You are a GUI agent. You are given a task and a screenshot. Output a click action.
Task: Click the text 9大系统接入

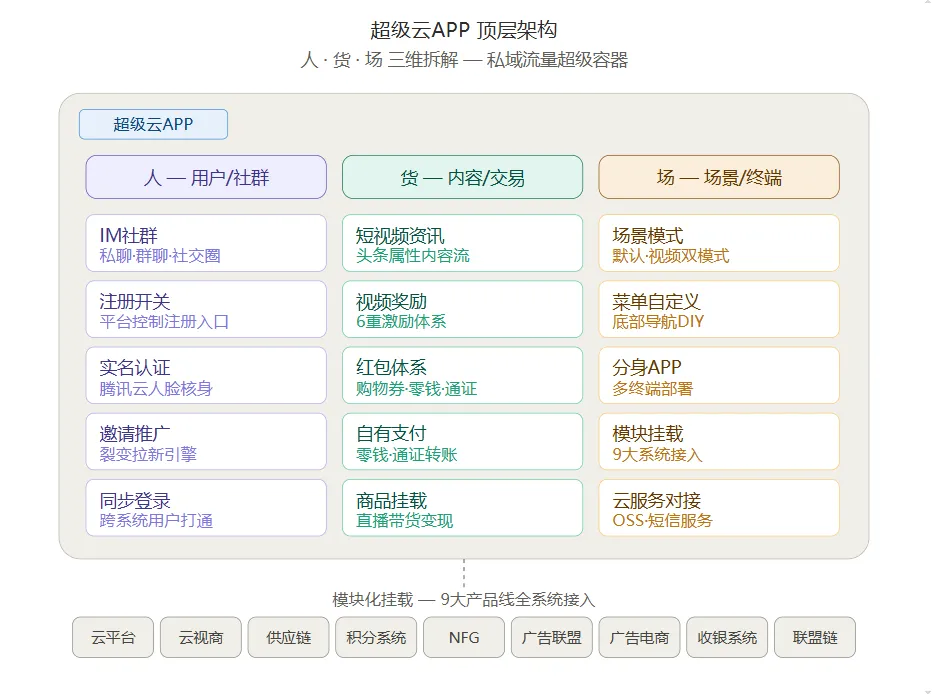657,454
